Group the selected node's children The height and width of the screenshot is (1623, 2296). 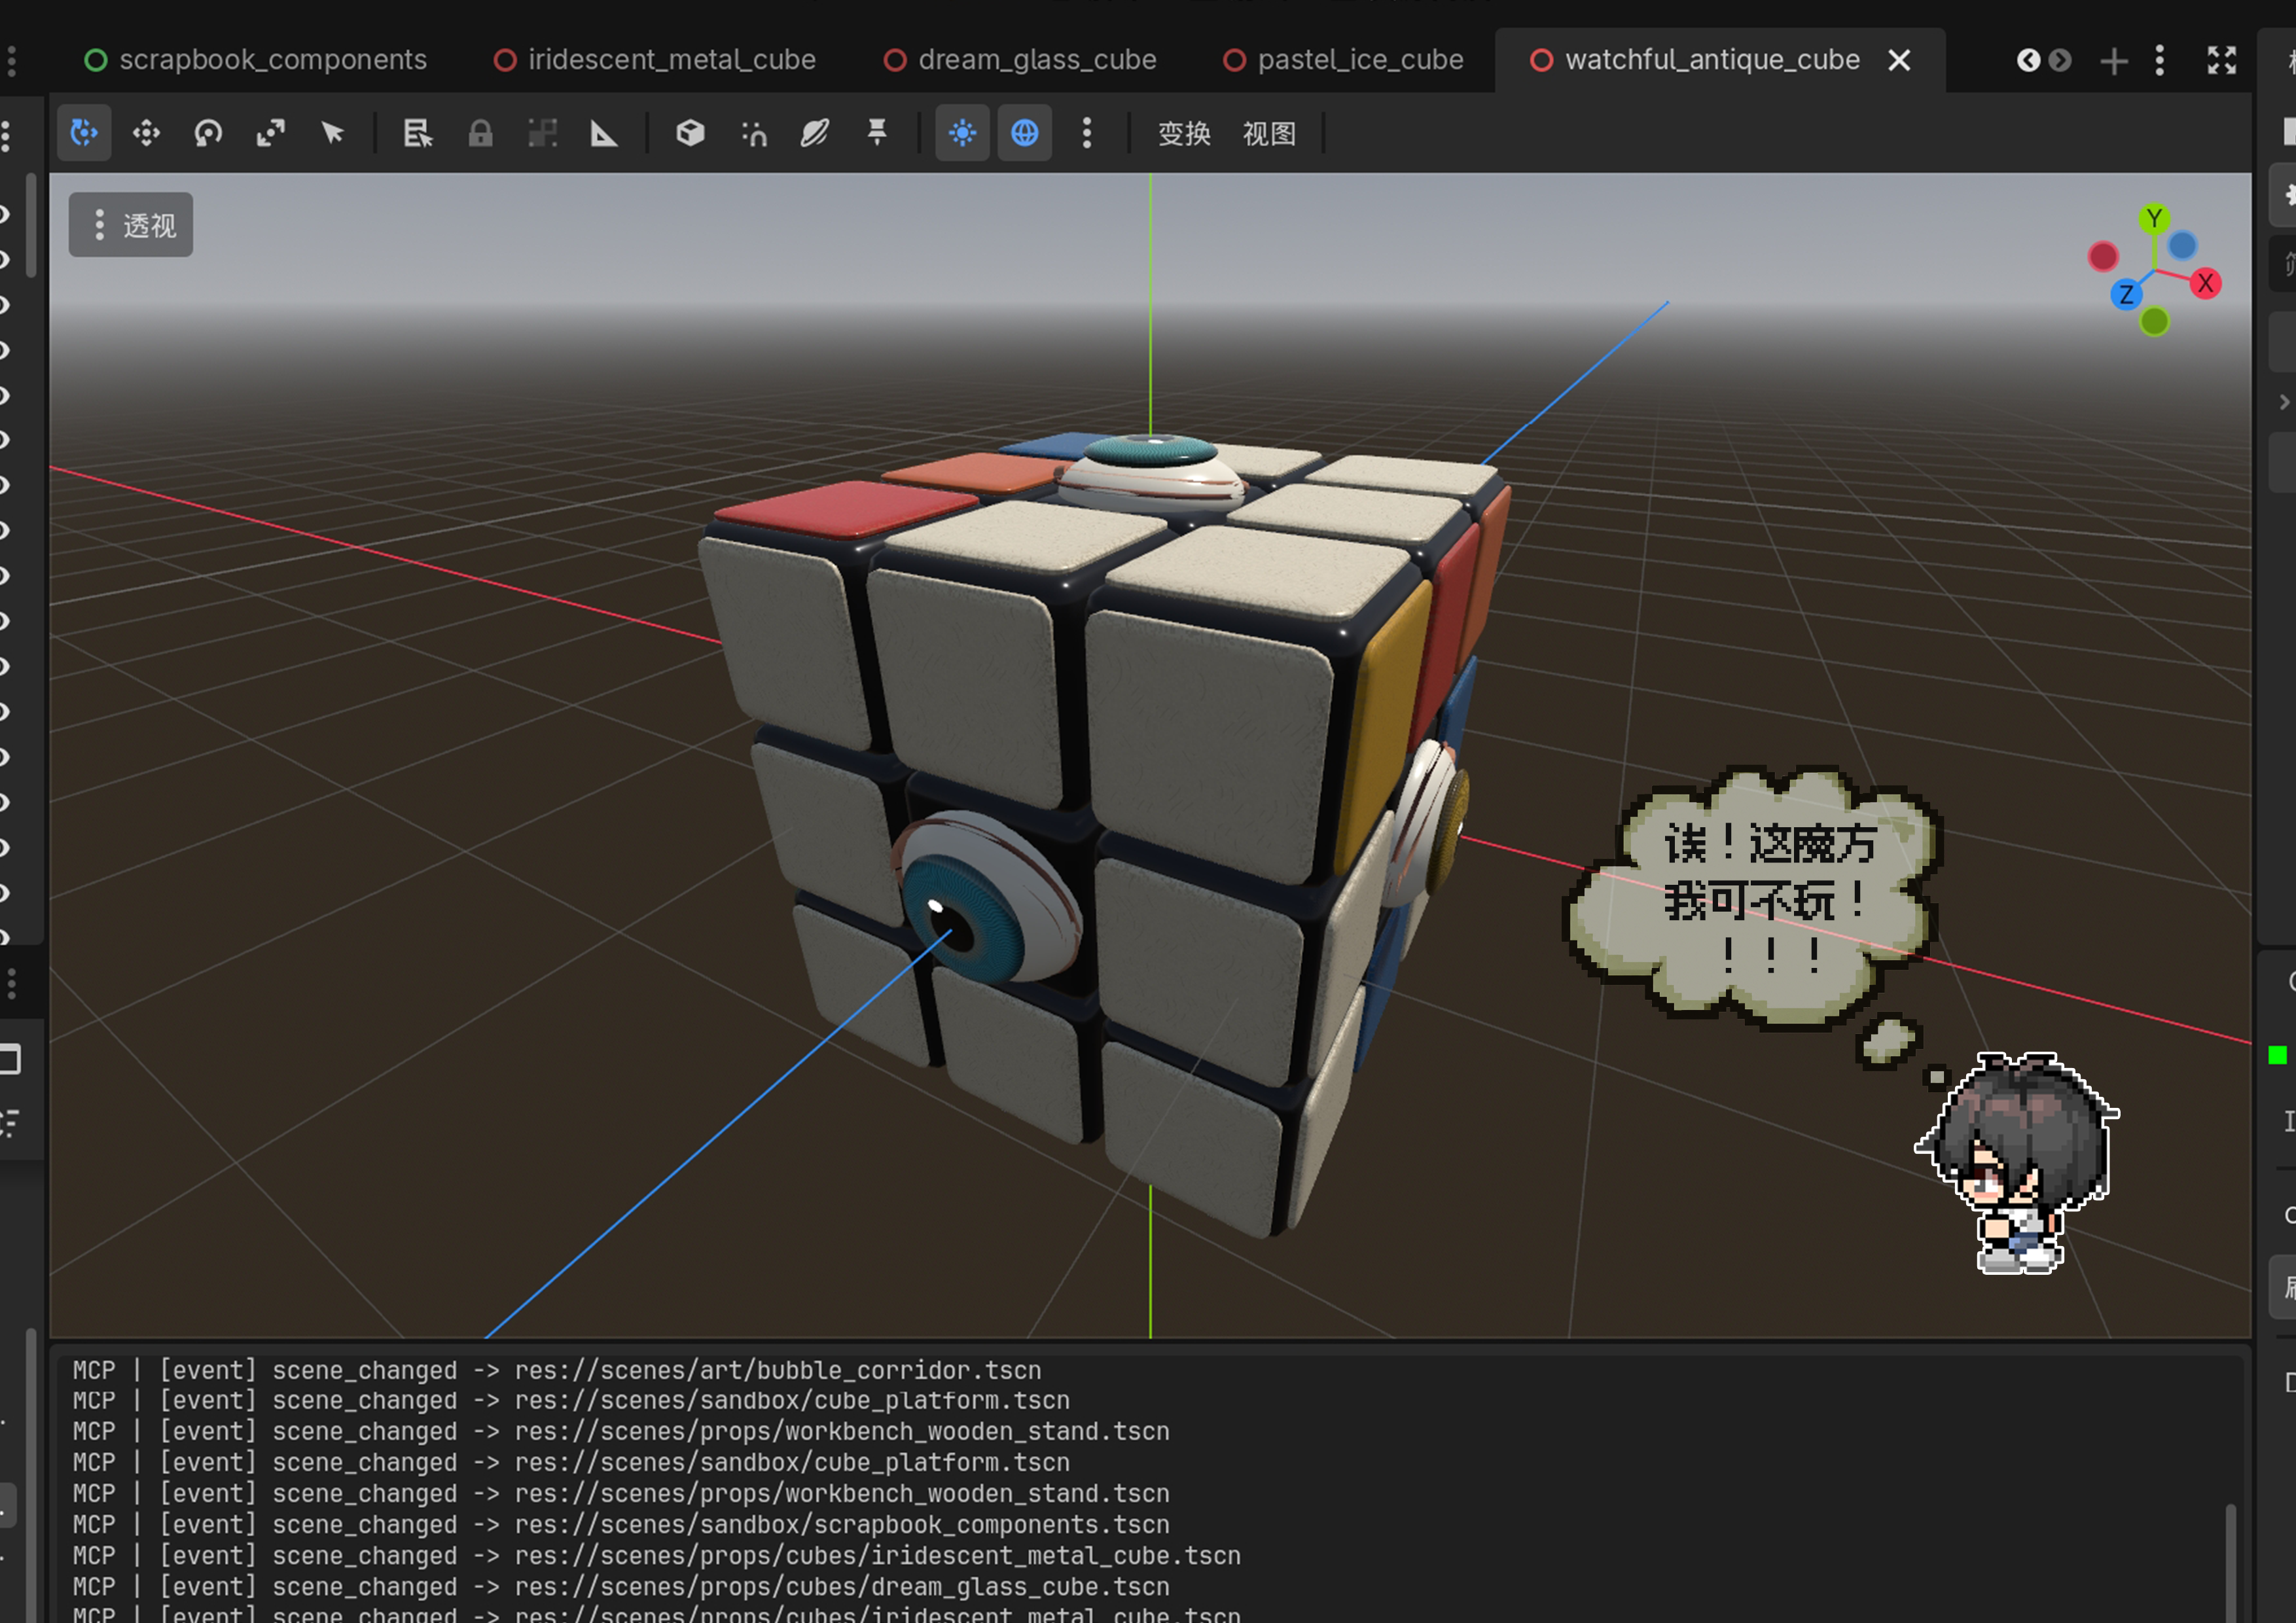(x=542, y=133)
